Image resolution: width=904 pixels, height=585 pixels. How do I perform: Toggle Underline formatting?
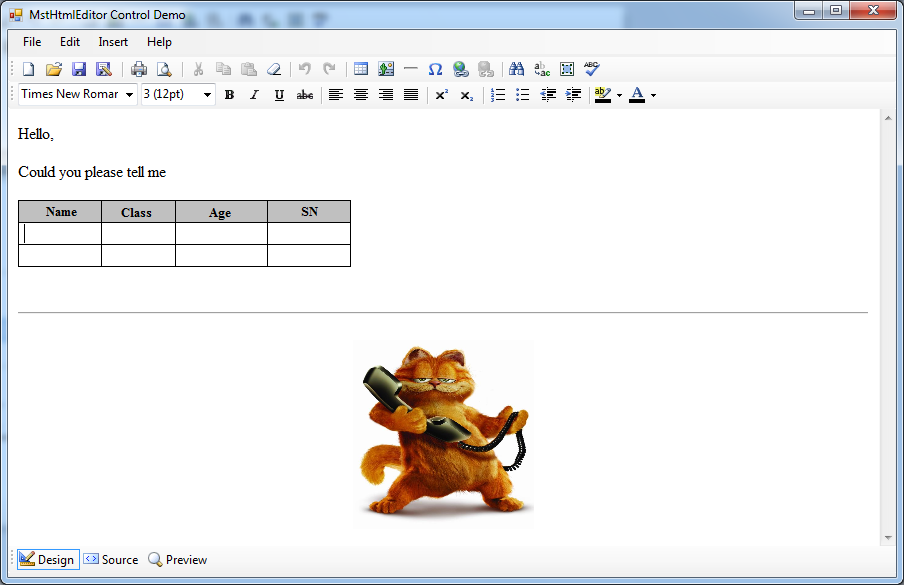point(280,95)
